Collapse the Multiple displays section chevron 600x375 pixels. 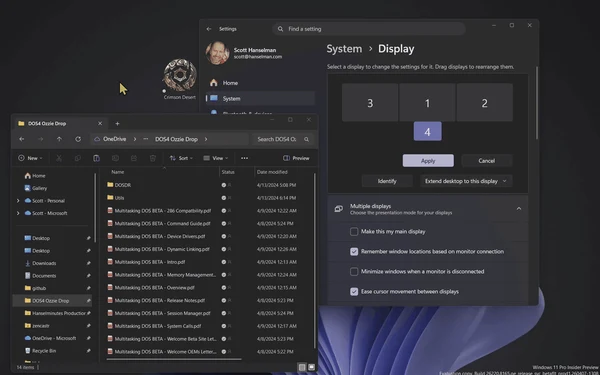click(519, 209)
